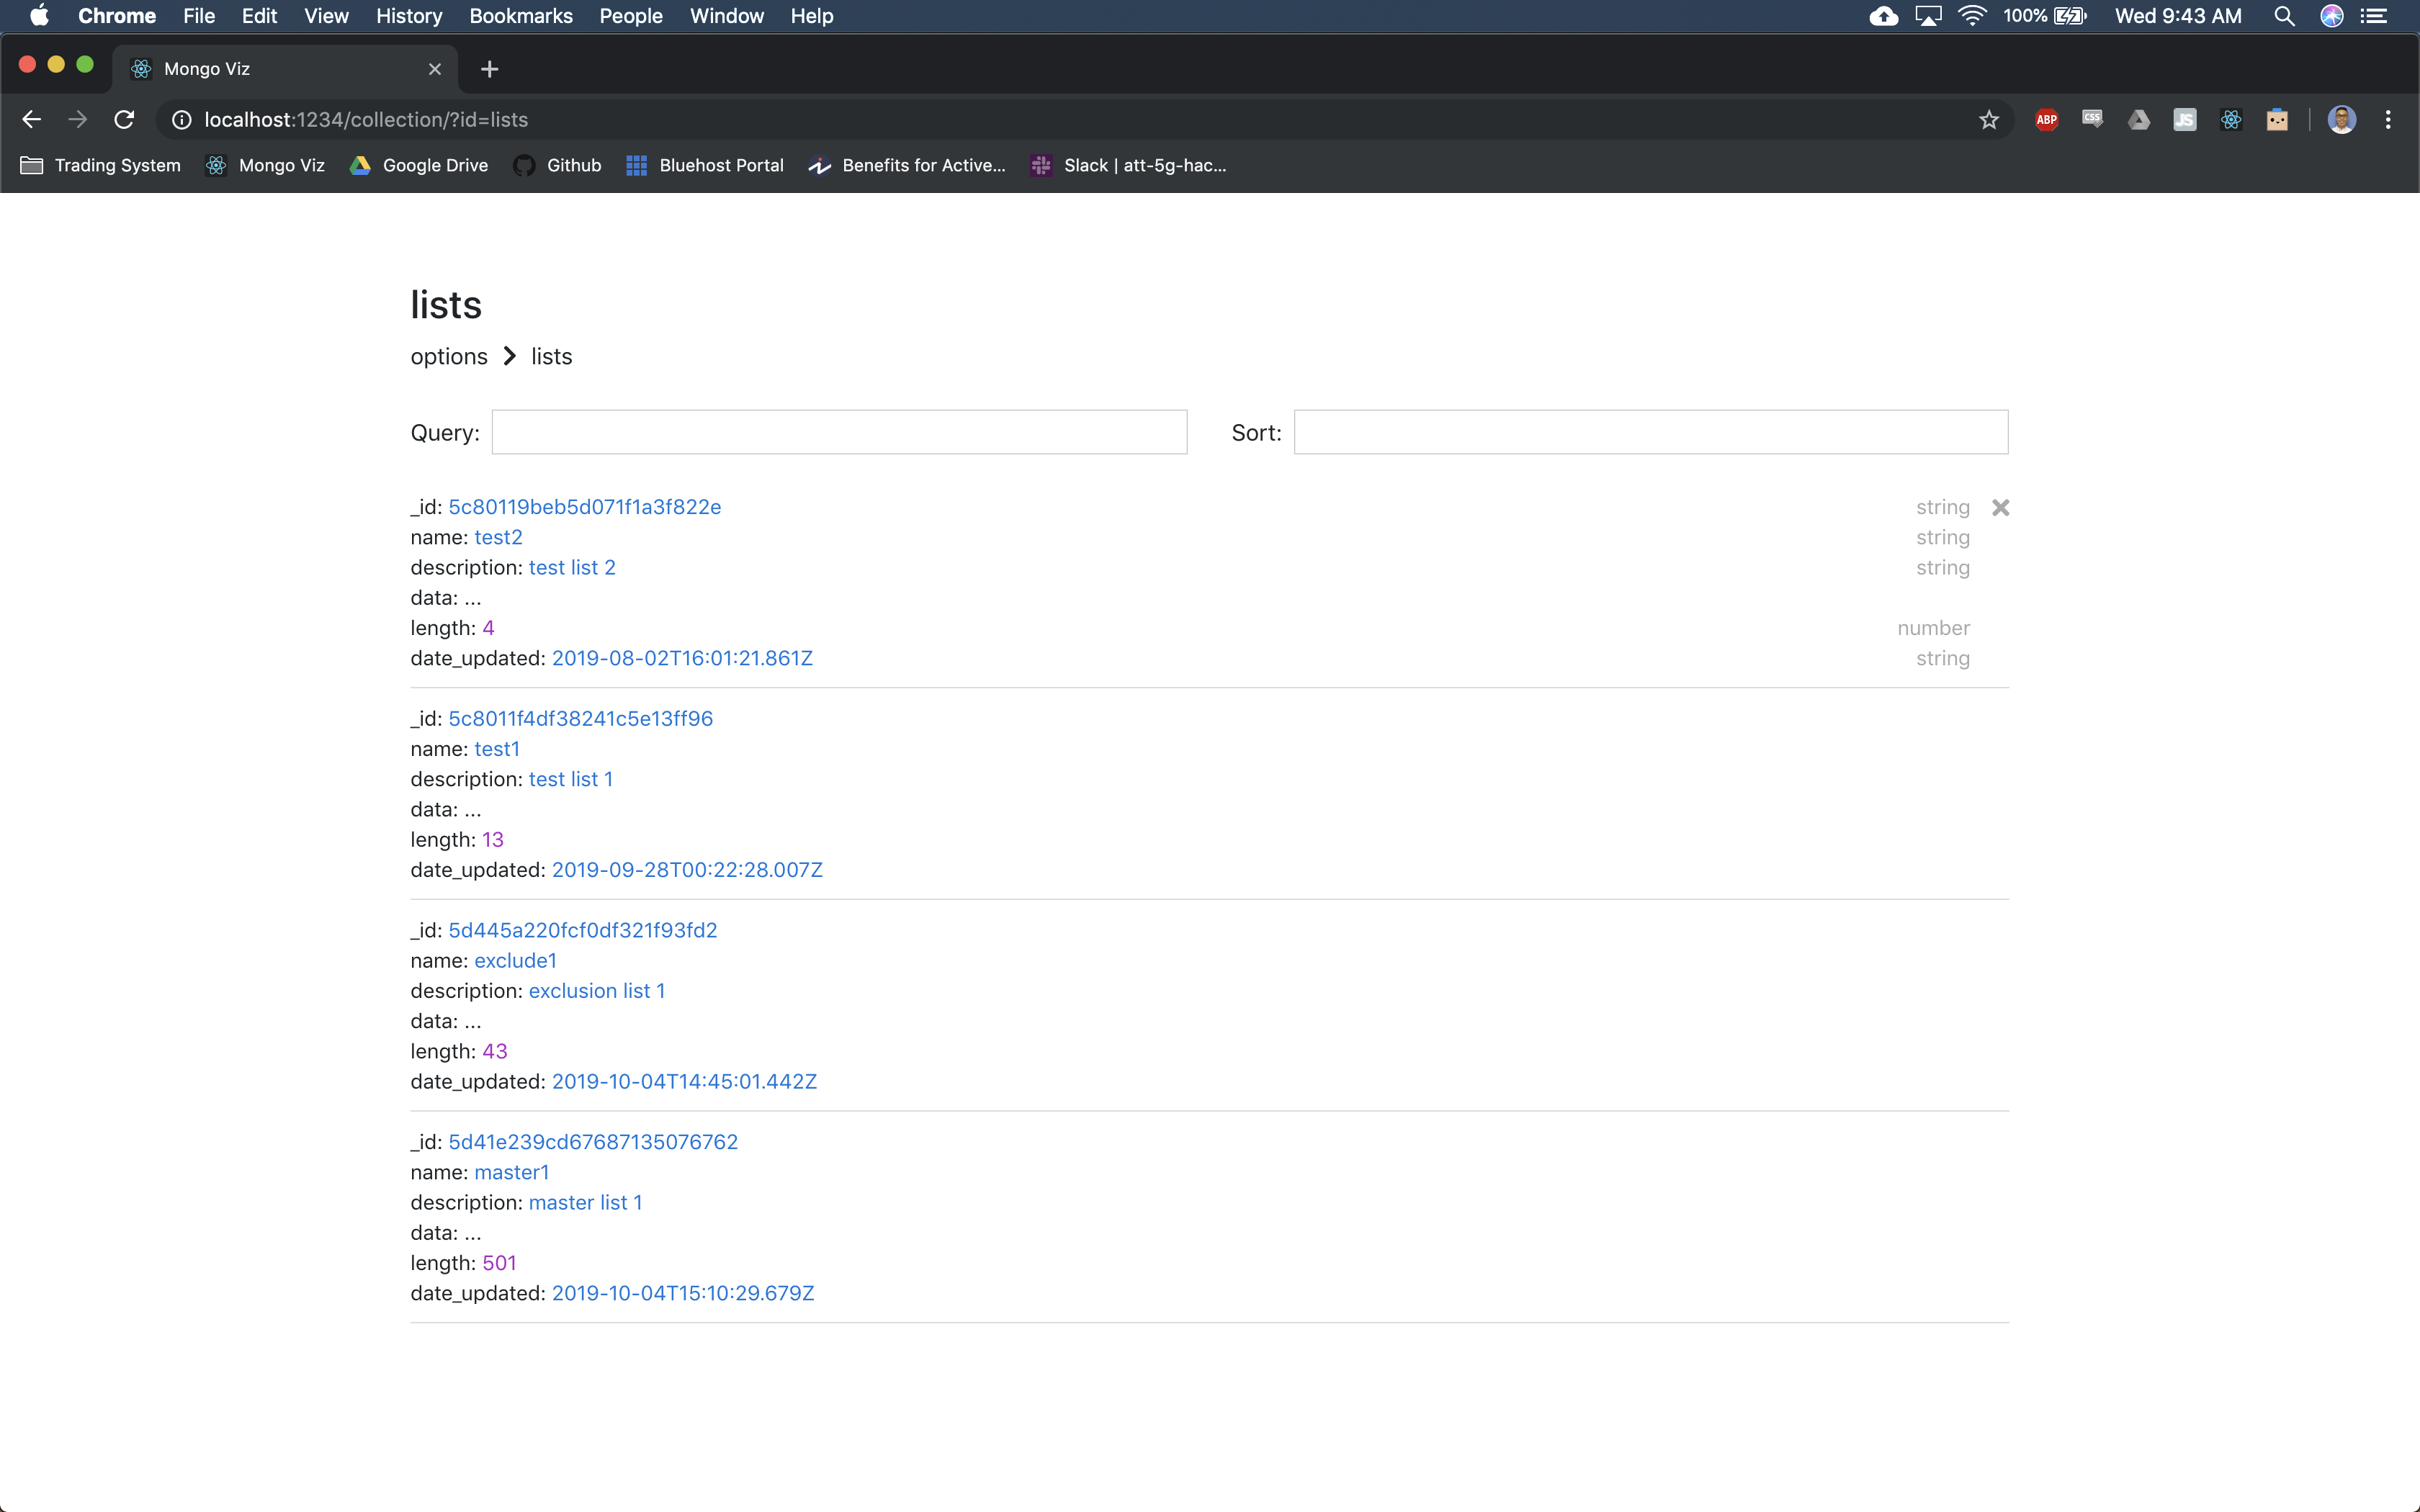
Task: Open the Chrome profile avatar
Action: point(2341,120)
